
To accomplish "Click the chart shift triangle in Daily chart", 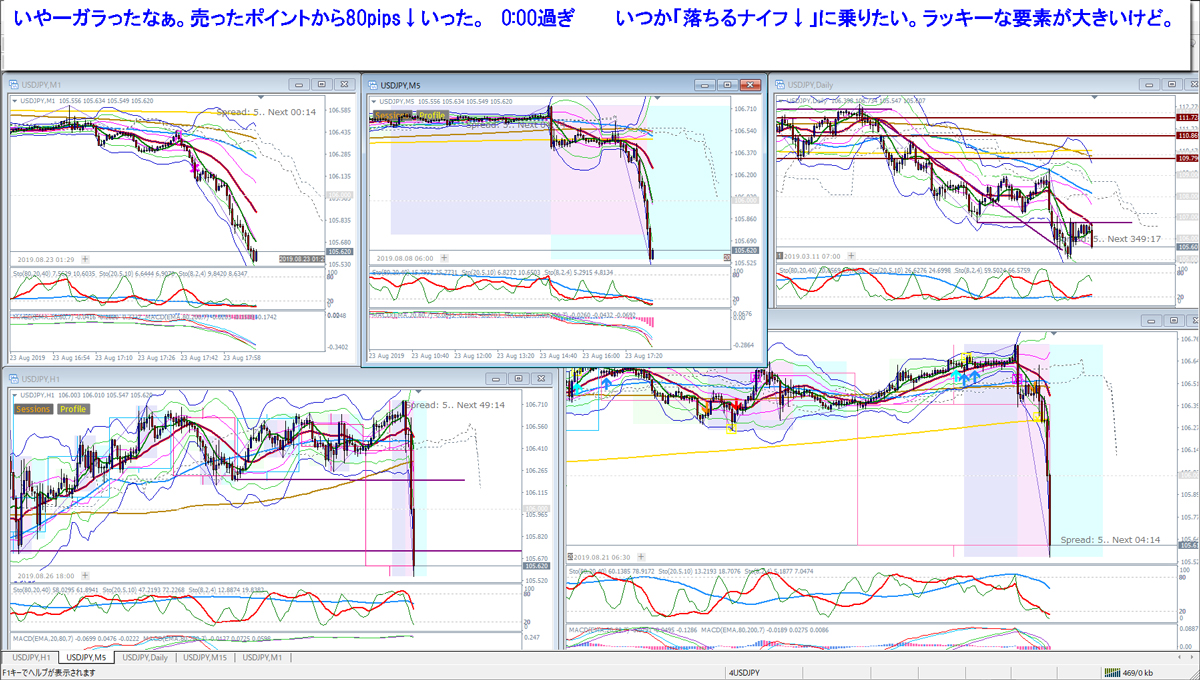I will (x=1095, y=98).
